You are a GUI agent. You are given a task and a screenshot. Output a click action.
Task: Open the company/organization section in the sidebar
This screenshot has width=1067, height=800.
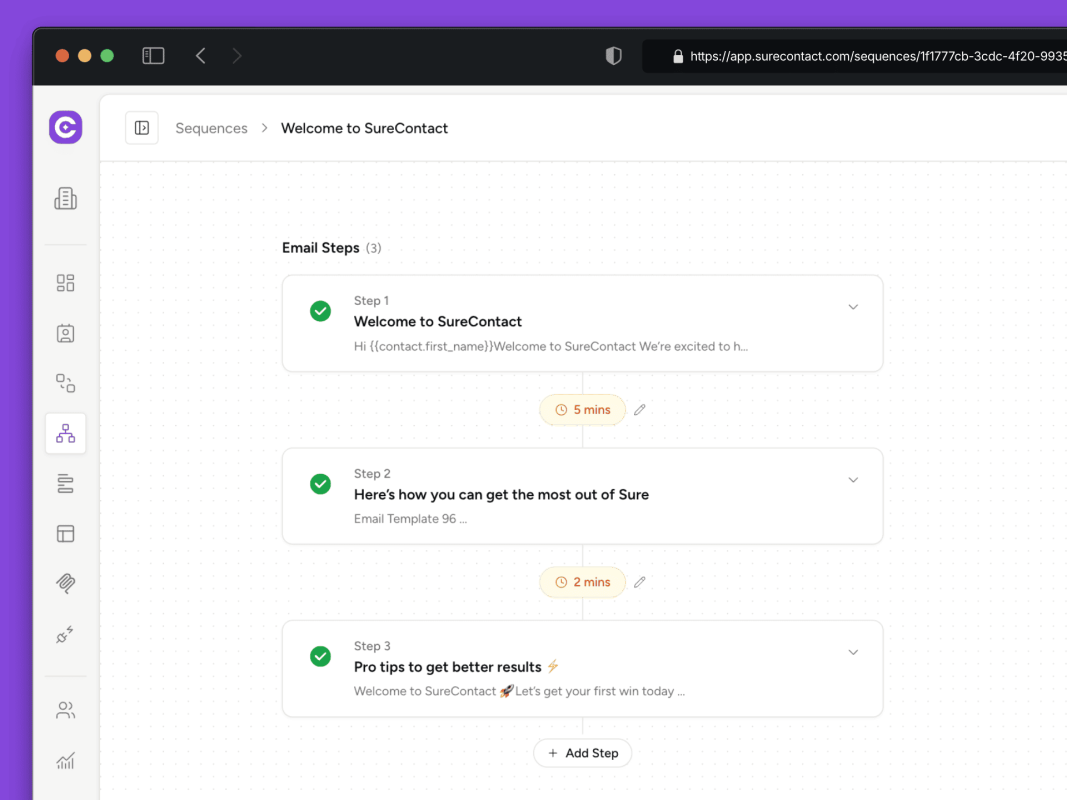(65, 198)
